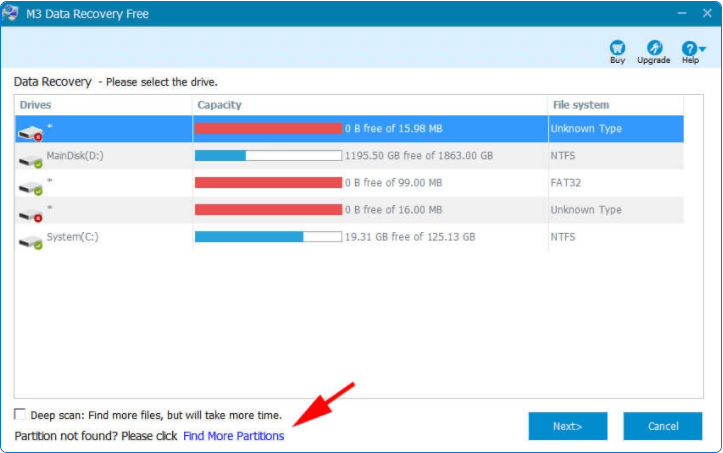The width and height of the screenshot is (723, 453).
Task: Click the FAT32 file system cell
Action: 565,183
